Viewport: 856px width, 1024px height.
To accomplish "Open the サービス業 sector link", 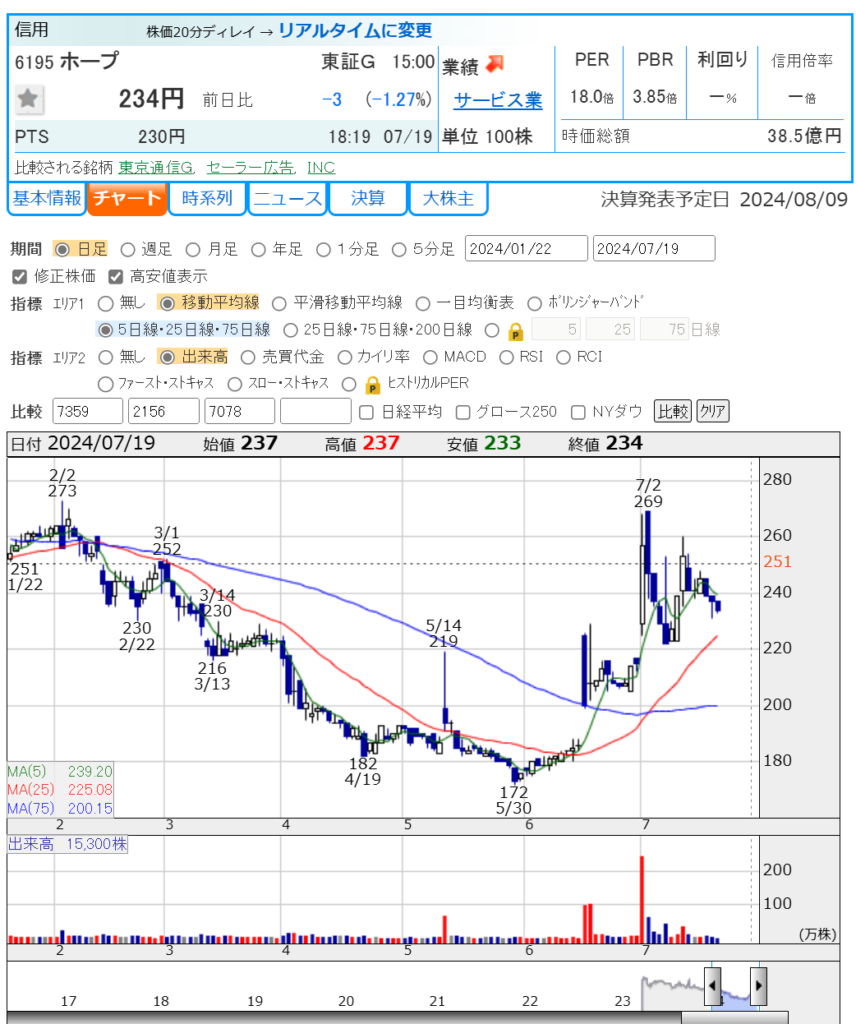I will click(x=497, y=100).
